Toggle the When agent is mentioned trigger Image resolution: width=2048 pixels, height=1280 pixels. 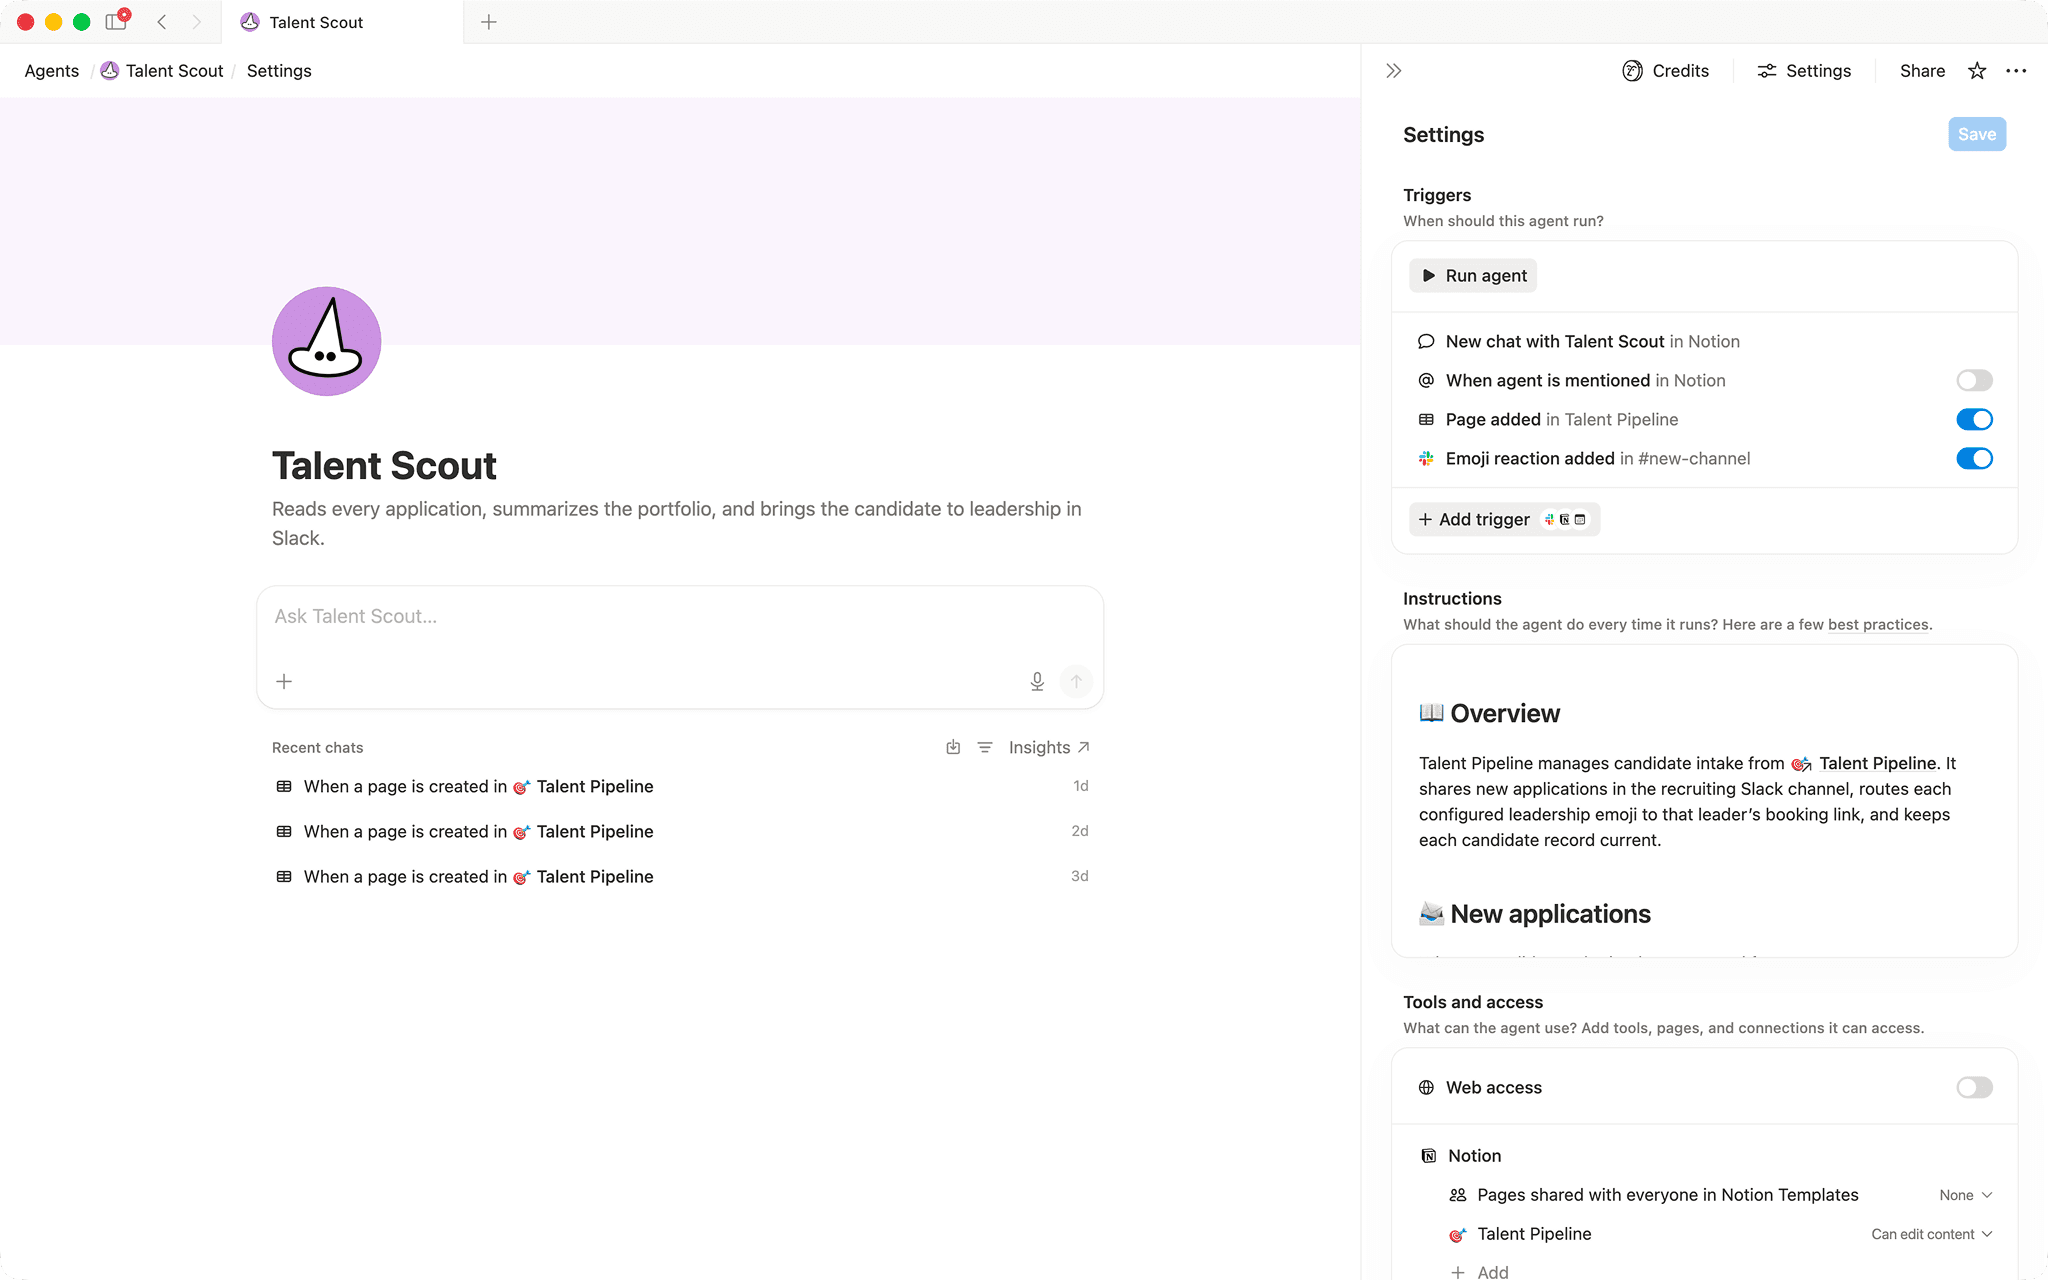(1974, 380)
